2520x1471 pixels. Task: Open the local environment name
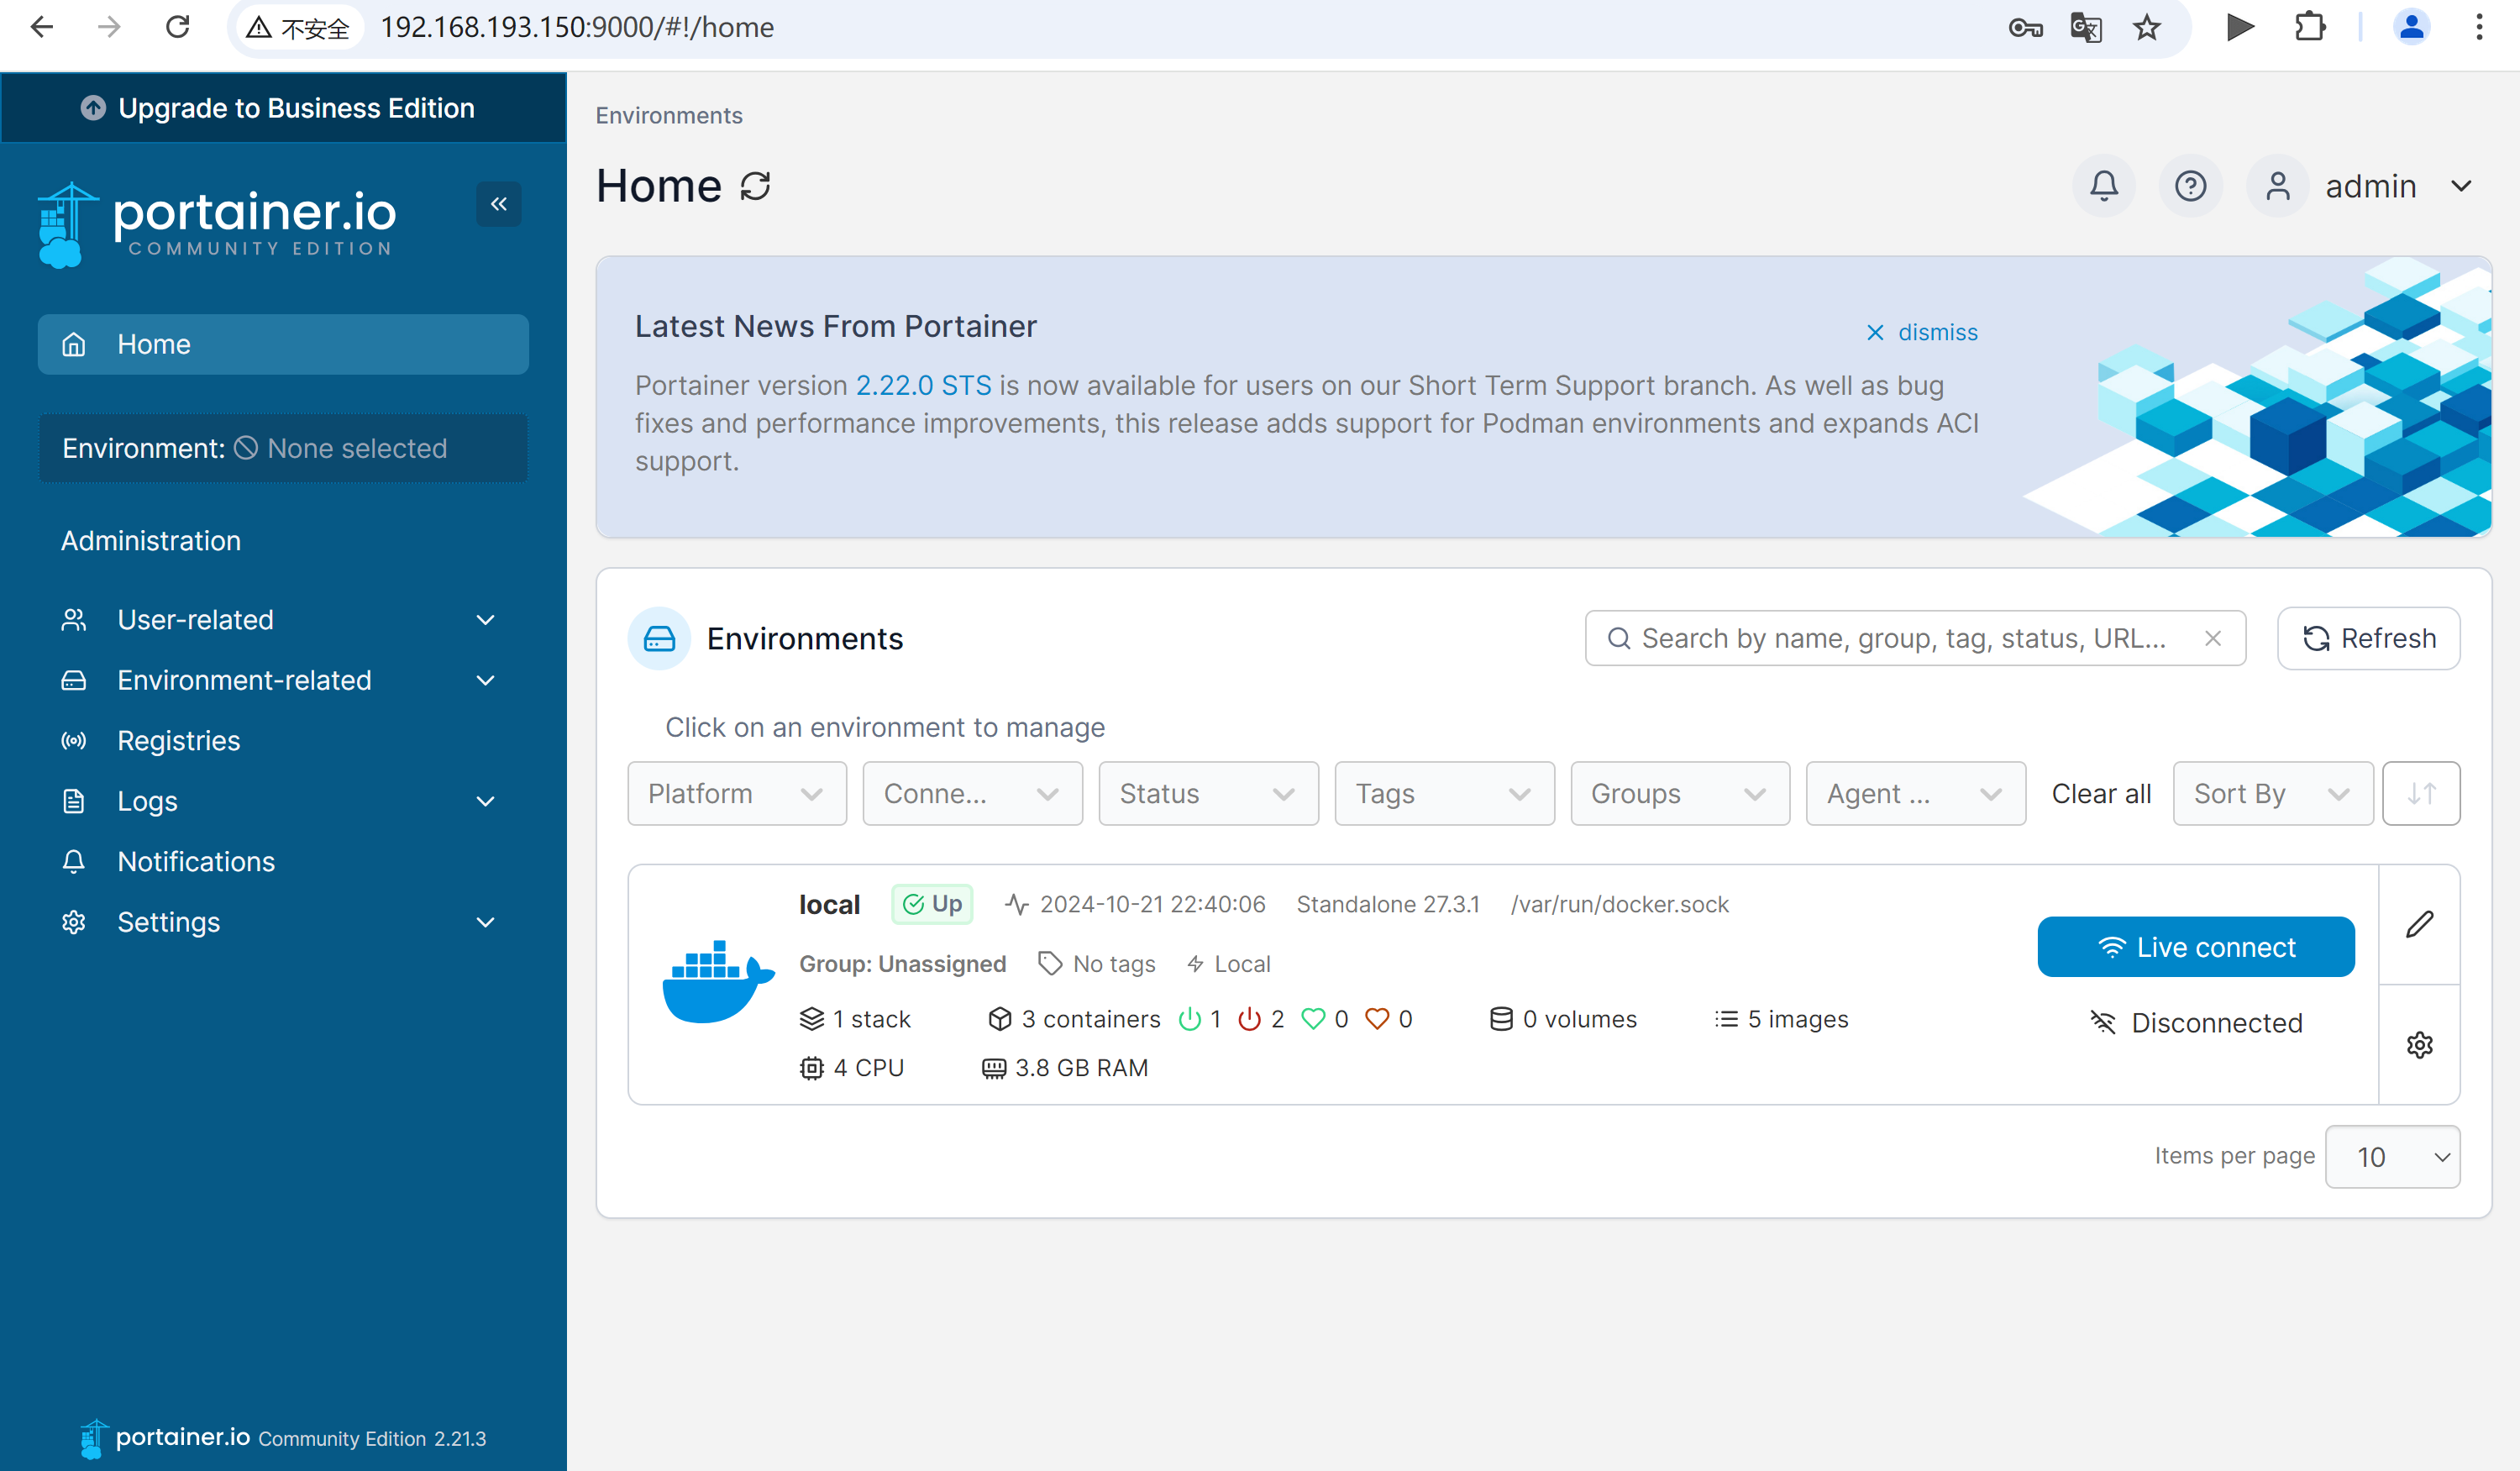pos(829,905)
